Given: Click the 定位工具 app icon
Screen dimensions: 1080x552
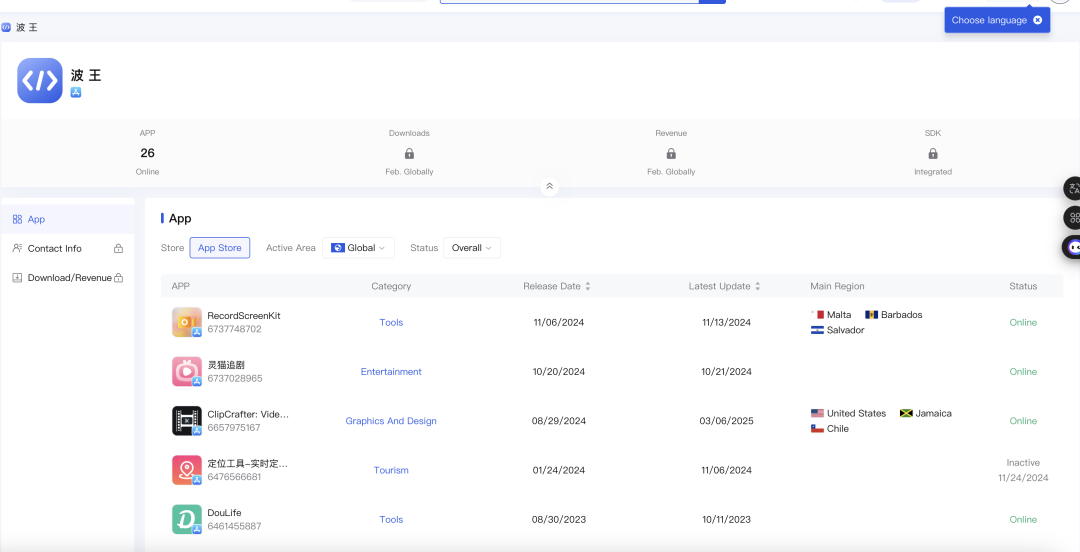Looking at the screenshot, I should [x=187, y=470].
